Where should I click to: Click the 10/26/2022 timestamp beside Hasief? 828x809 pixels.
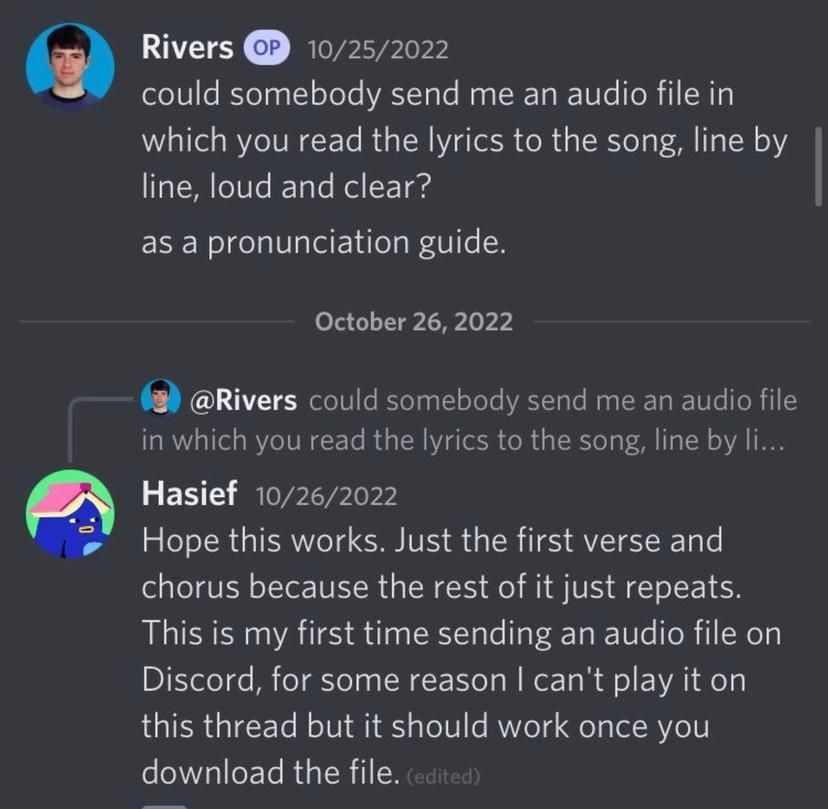pos(327,496)
